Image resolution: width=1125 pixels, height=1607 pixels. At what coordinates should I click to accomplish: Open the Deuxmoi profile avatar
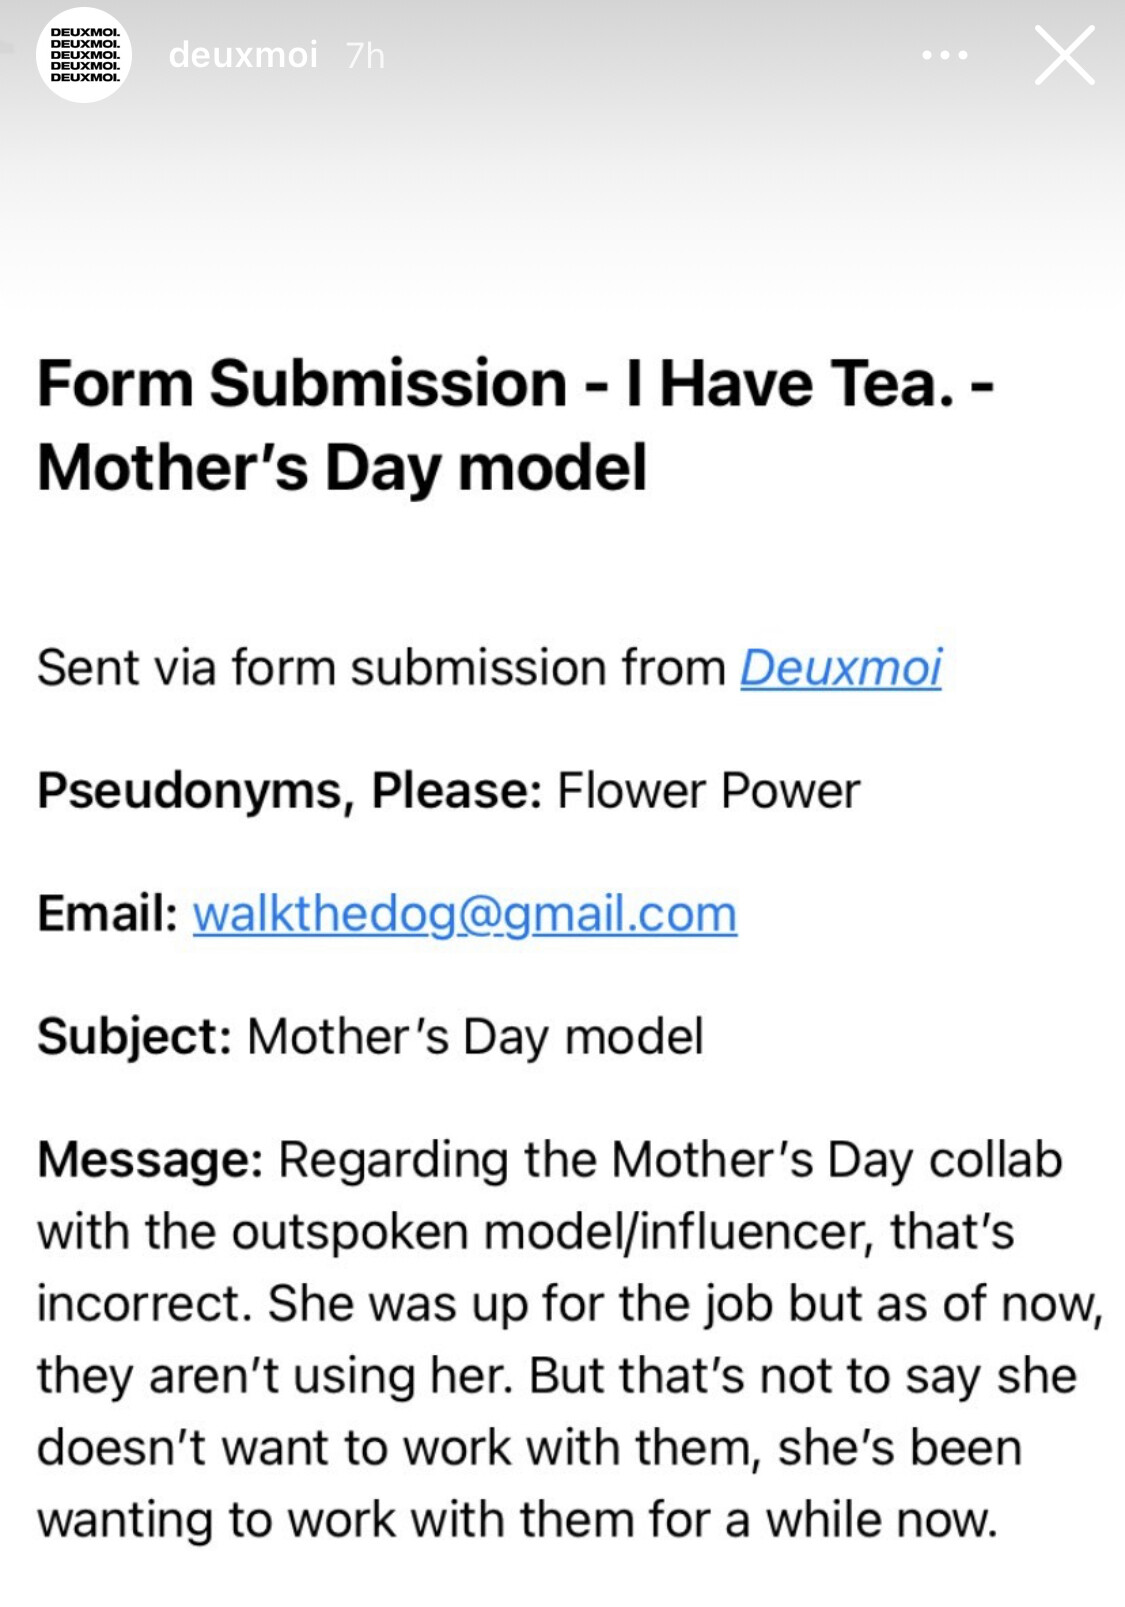[x=84, y=55]
